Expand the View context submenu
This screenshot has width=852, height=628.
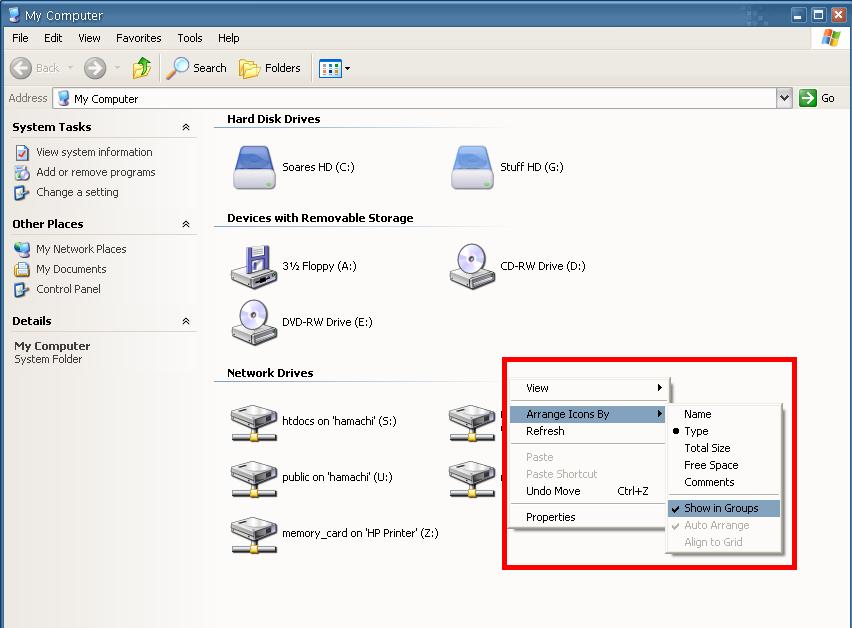point(587,388)
